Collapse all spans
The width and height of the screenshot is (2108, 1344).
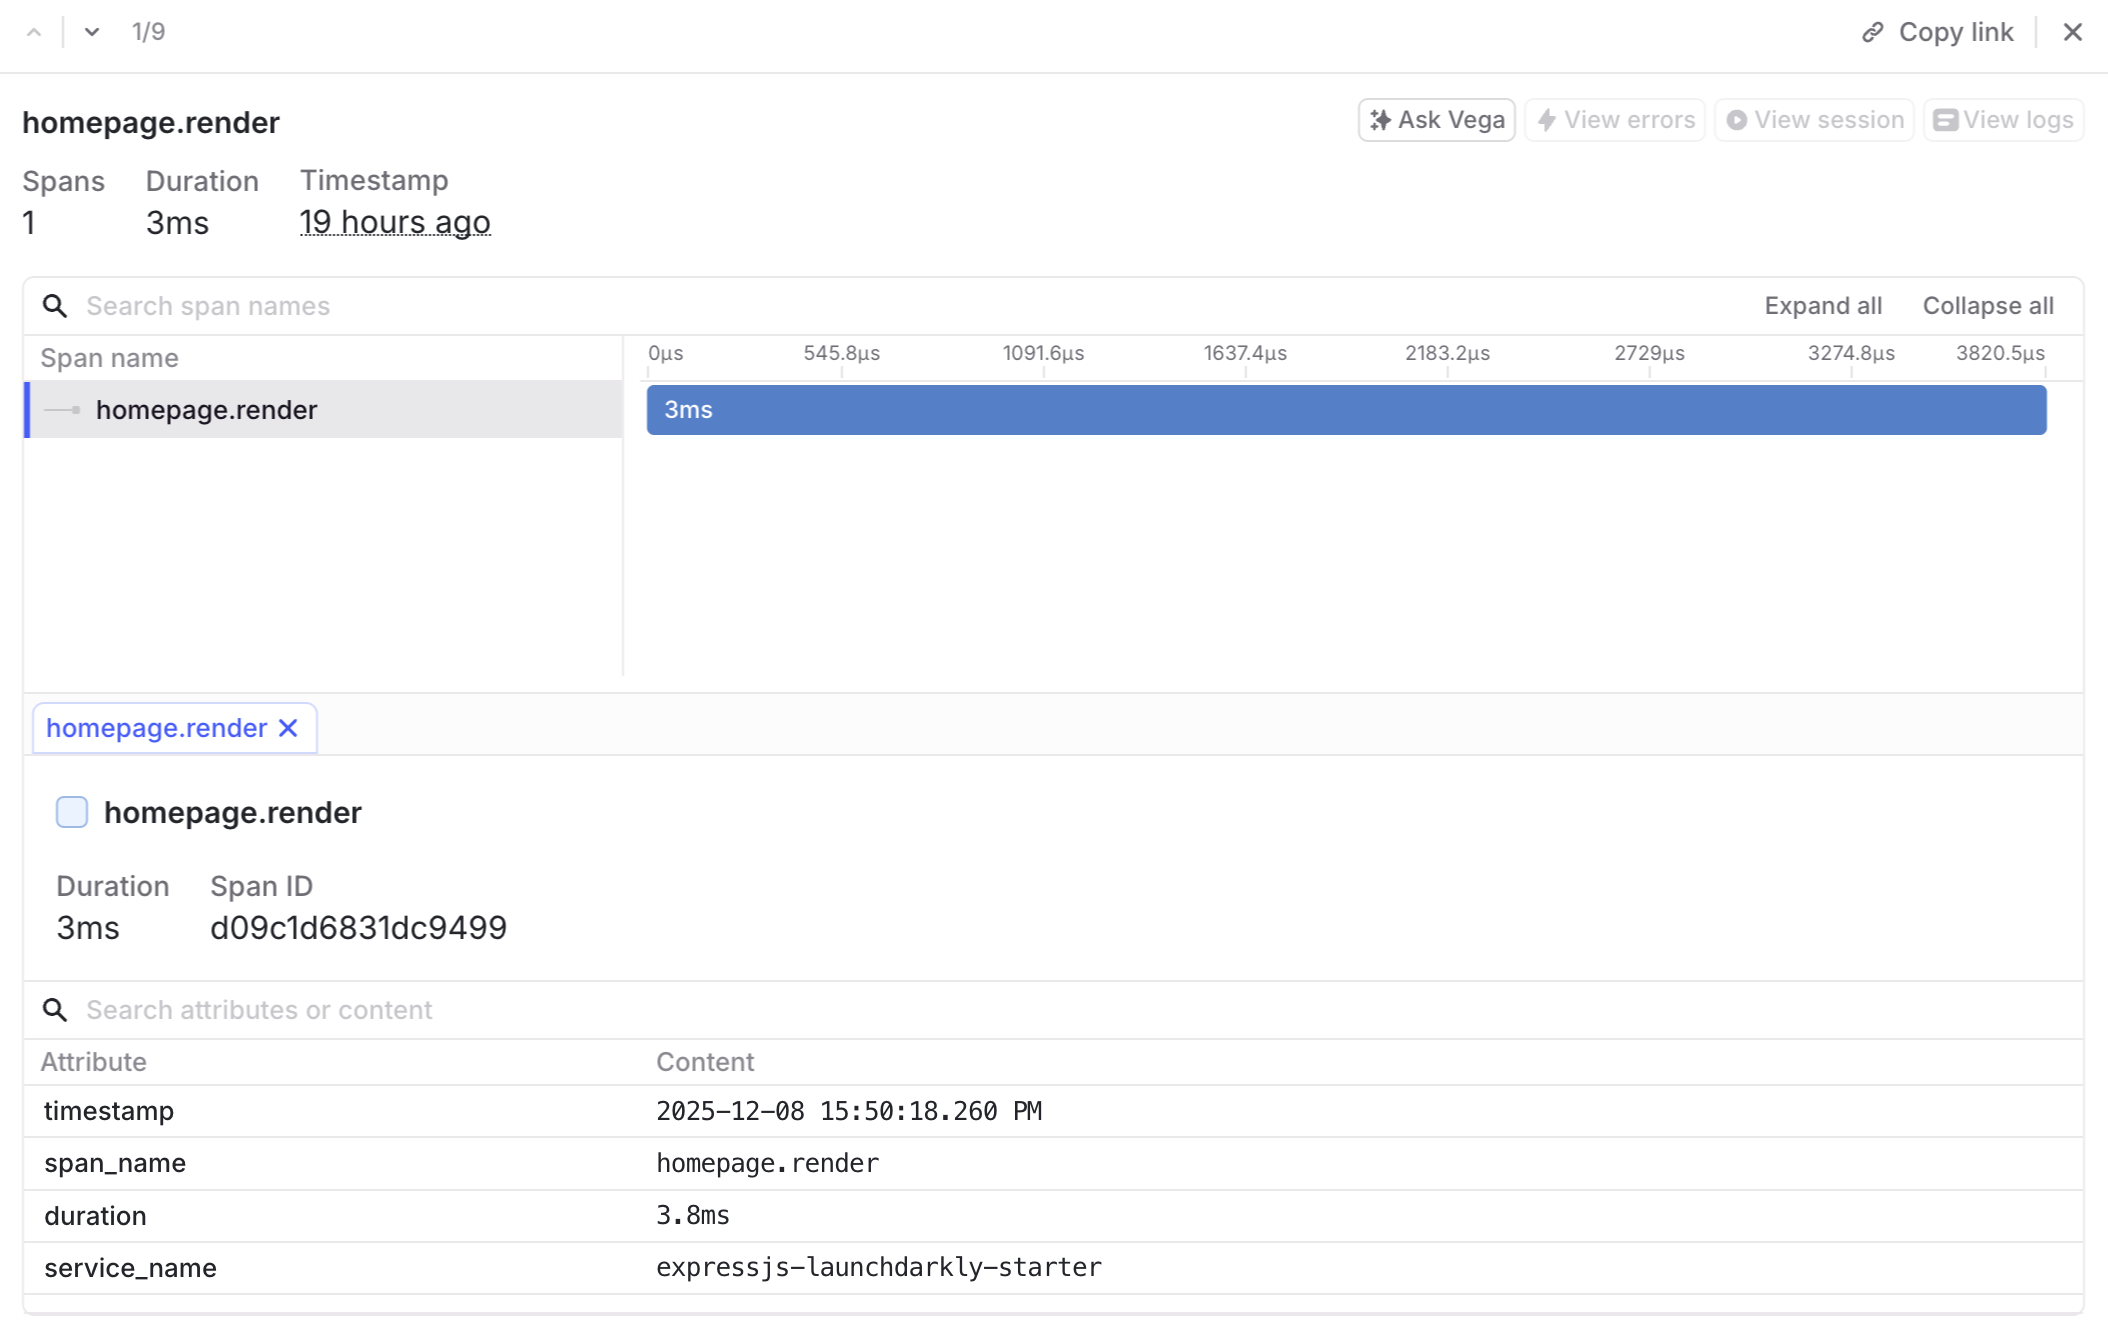tap(1987, 306)
